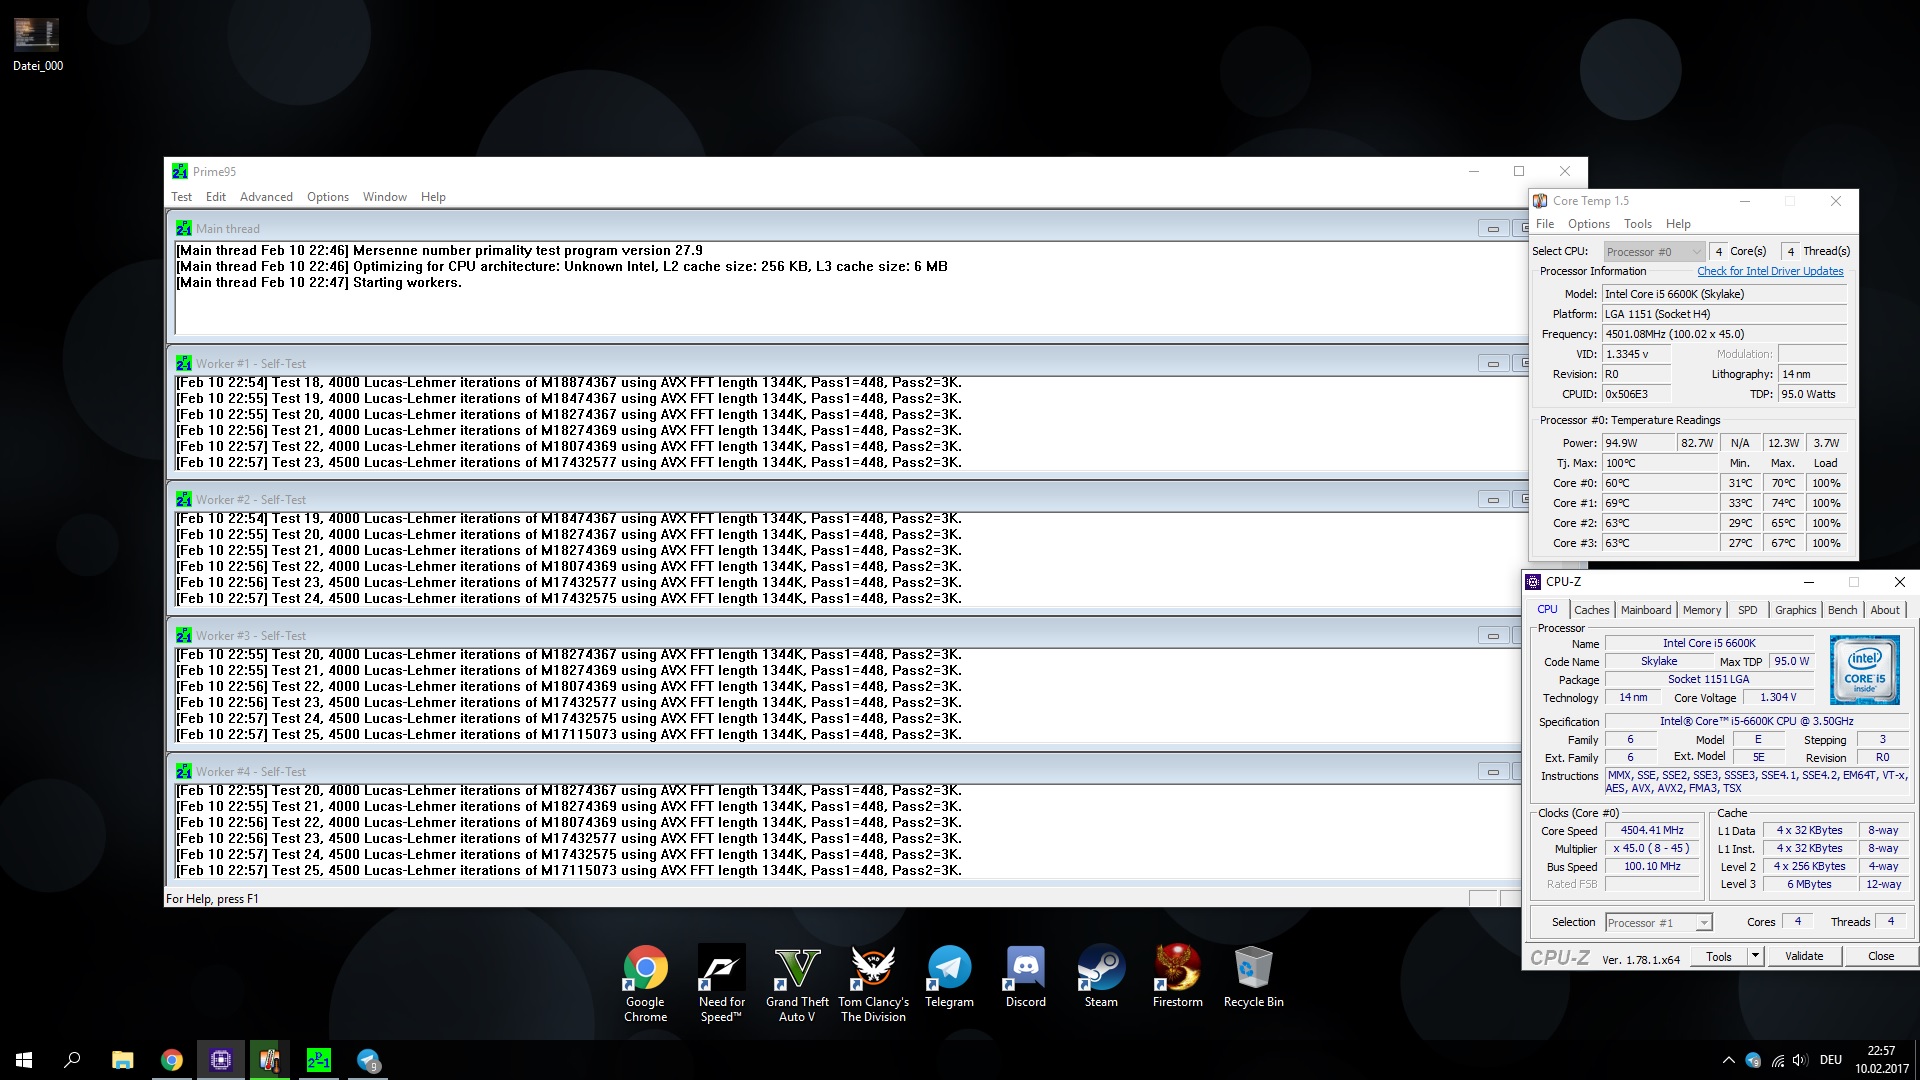Screen dimensions: 1920x1080
Task: Switch to CPU-Z Memory tab
Action: click(1701, 610)
